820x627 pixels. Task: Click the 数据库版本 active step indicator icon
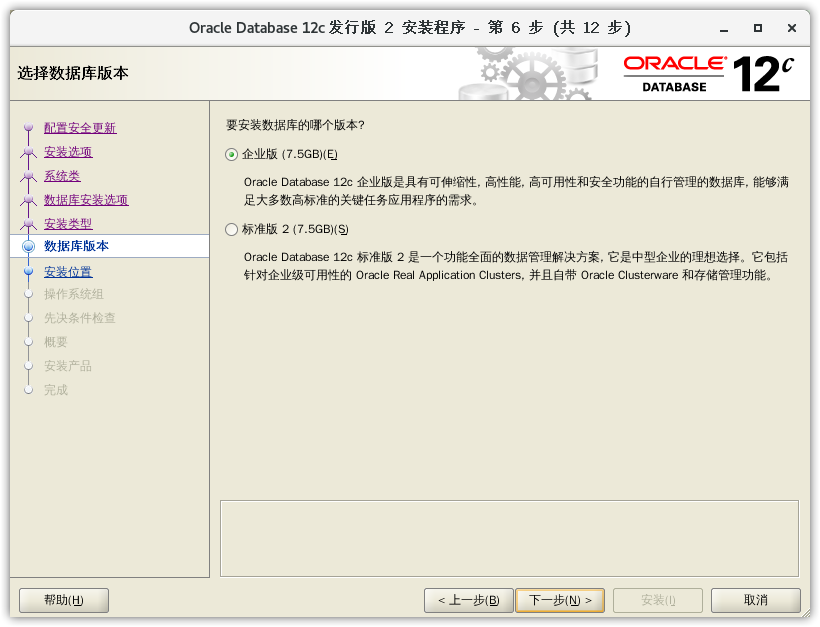click(28, 246)
